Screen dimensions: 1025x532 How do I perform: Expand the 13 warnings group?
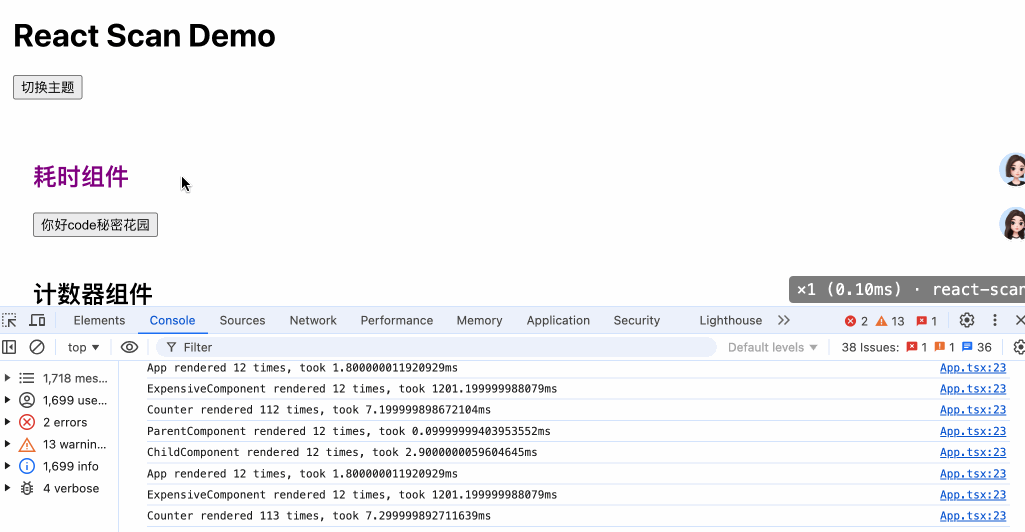coord(7,444)
